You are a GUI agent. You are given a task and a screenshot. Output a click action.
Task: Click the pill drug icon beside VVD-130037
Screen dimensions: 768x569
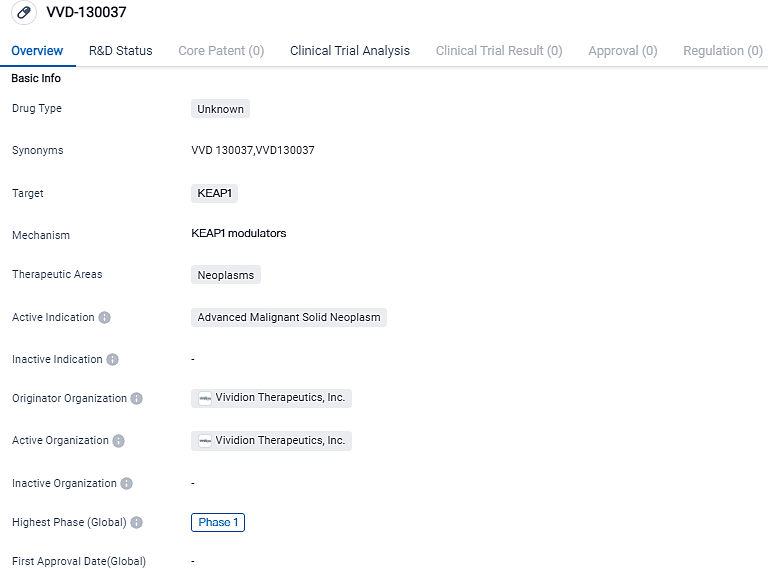pyautogui.click(x=23, y=13)
